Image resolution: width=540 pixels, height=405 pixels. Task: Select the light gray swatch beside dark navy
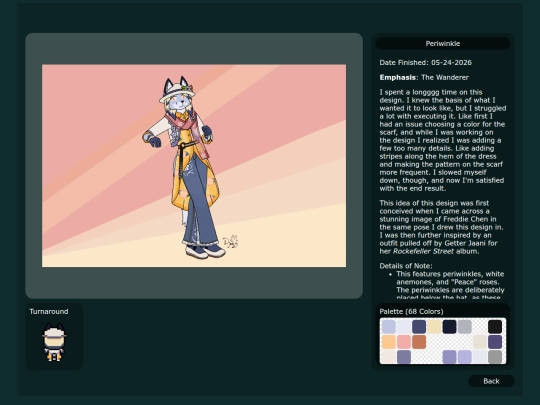[465, 327]
